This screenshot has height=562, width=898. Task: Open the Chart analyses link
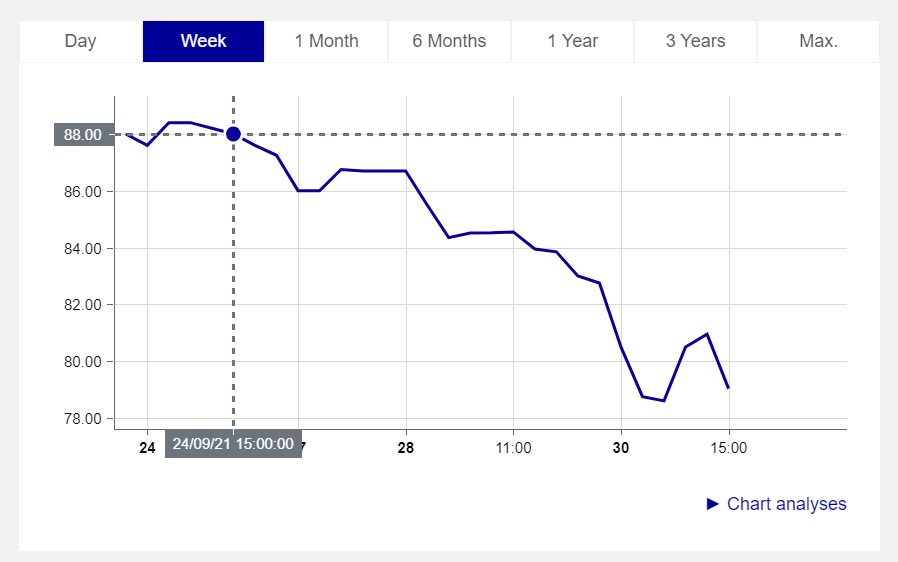(x=786, y=504)
